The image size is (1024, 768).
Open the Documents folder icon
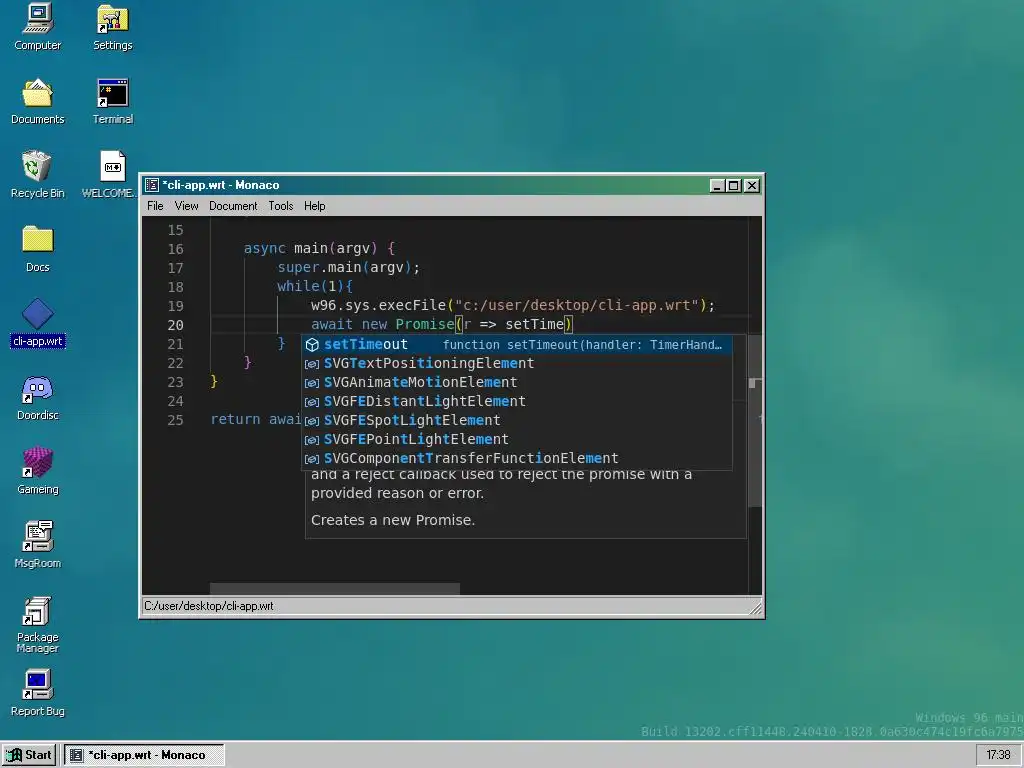37,101
